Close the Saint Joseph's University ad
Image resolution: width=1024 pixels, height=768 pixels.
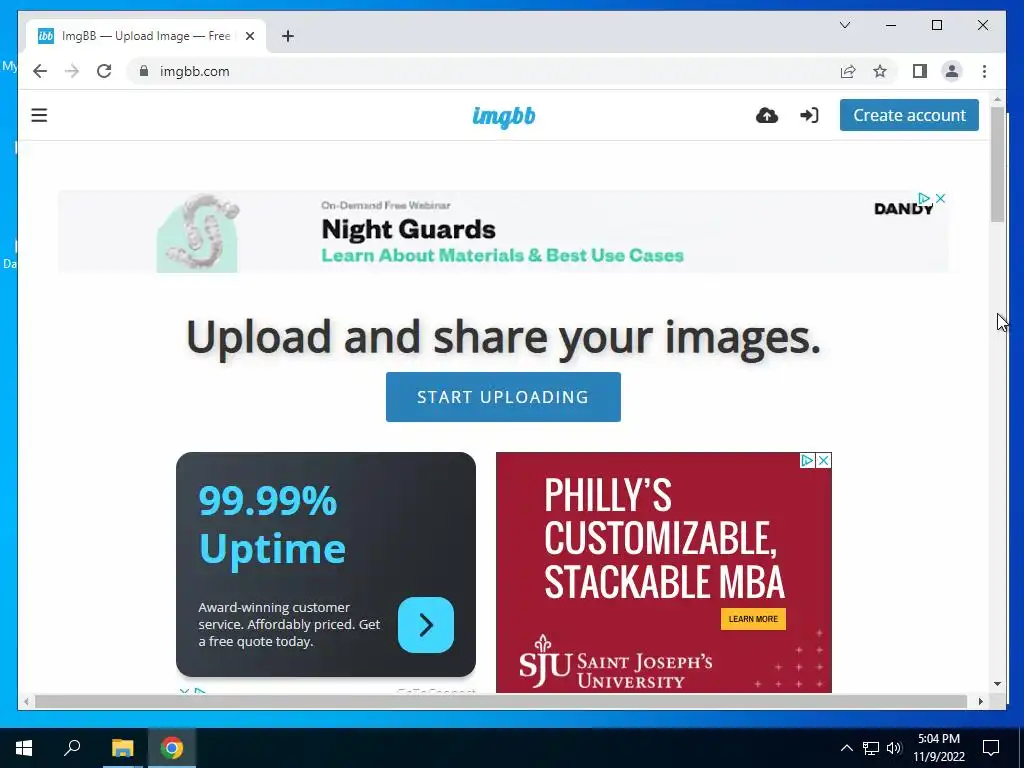coord(824,460)
